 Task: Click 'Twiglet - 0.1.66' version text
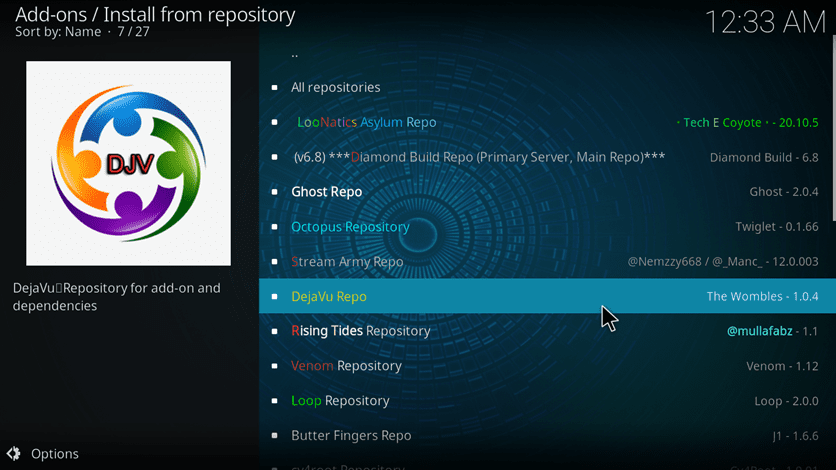(x=777, y=227)
